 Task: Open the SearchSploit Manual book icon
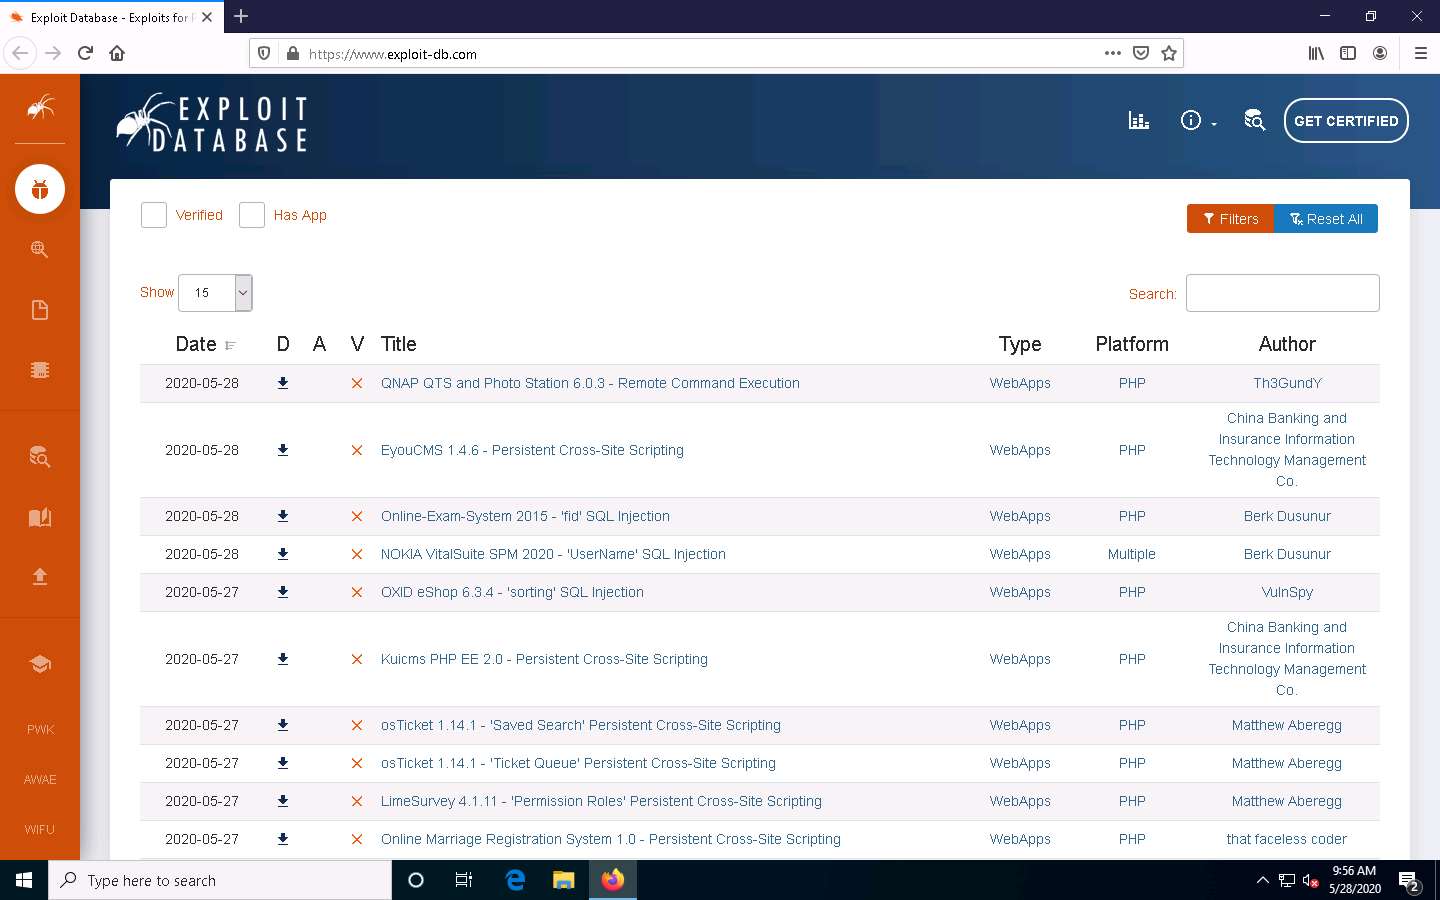[40, 517]
